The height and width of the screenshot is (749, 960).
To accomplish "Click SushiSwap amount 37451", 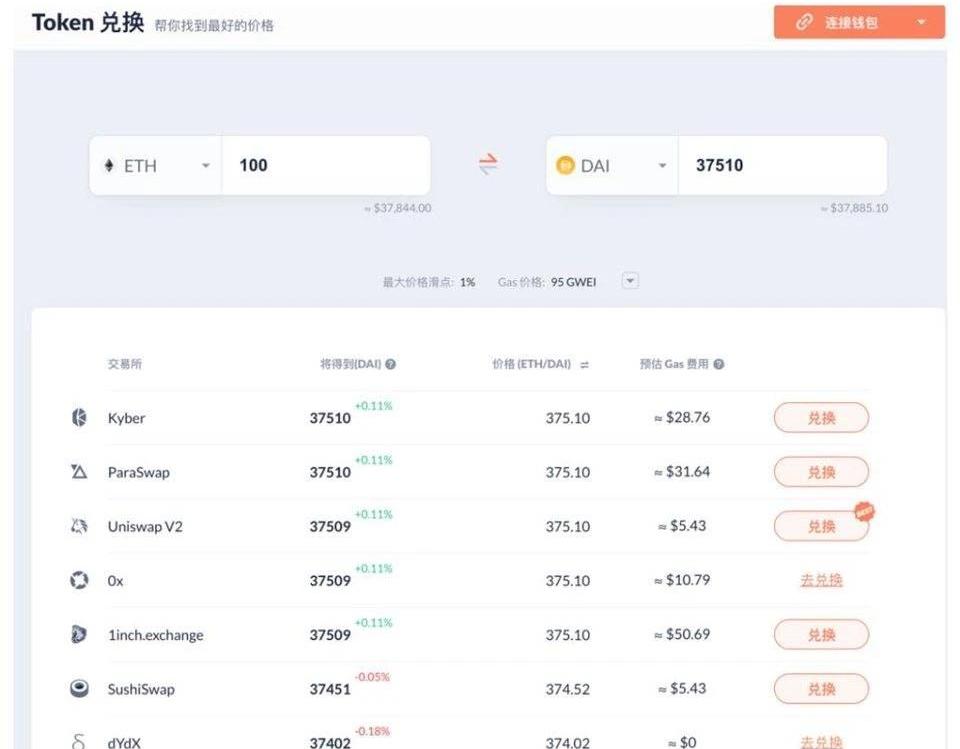I will coord(330,689).
